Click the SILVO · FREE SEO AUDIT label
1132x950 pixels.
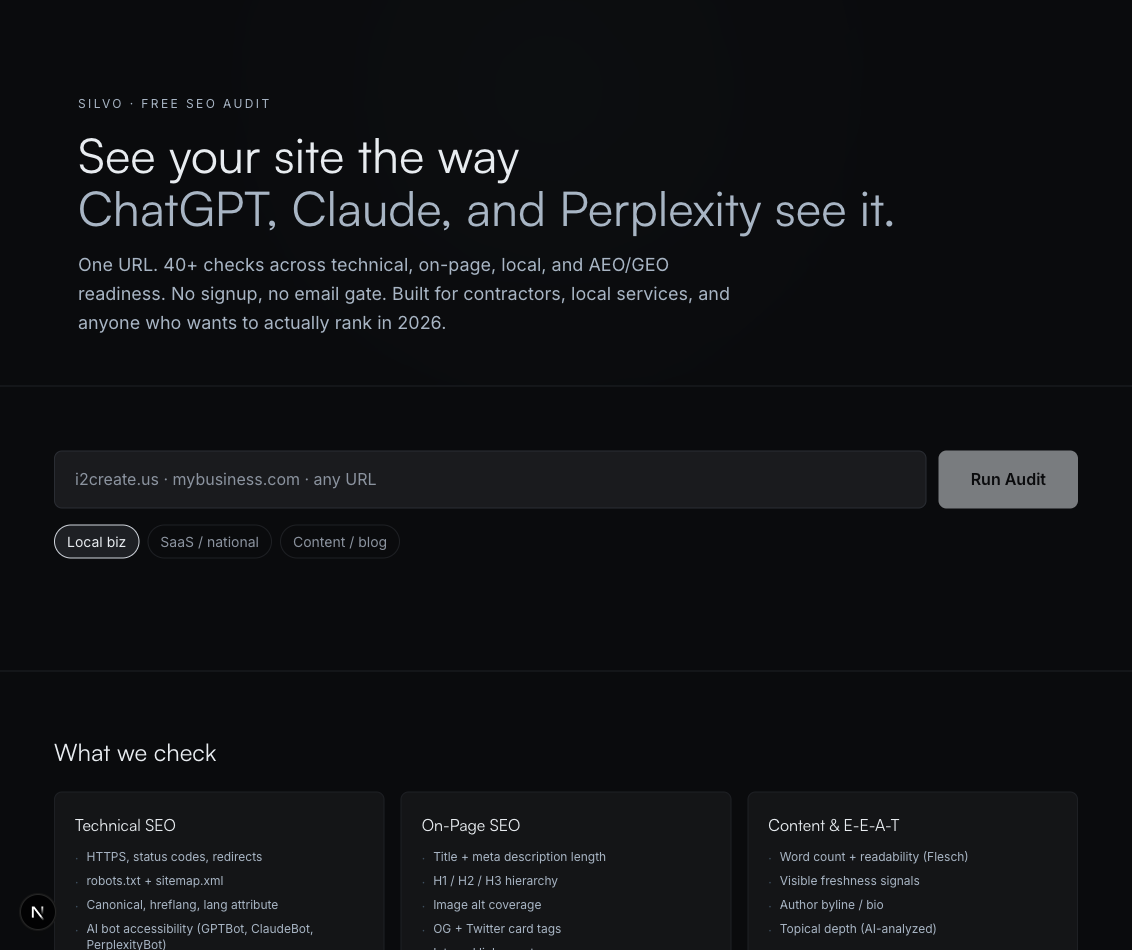pos(174,104)
